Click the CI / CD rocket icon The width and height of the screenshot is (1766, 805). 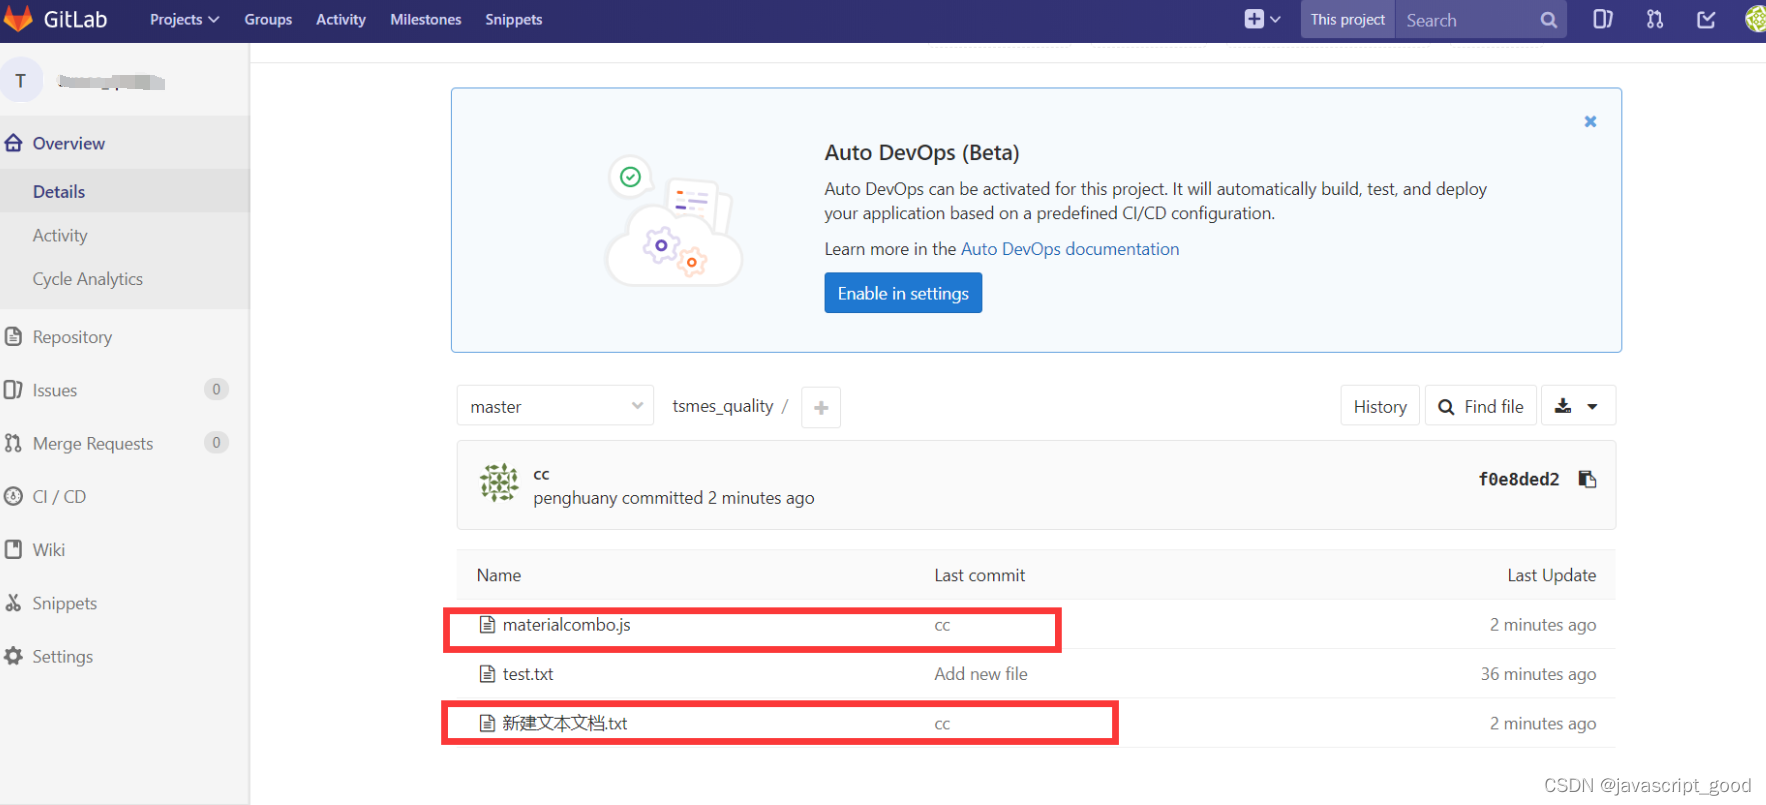click(13, 496)
